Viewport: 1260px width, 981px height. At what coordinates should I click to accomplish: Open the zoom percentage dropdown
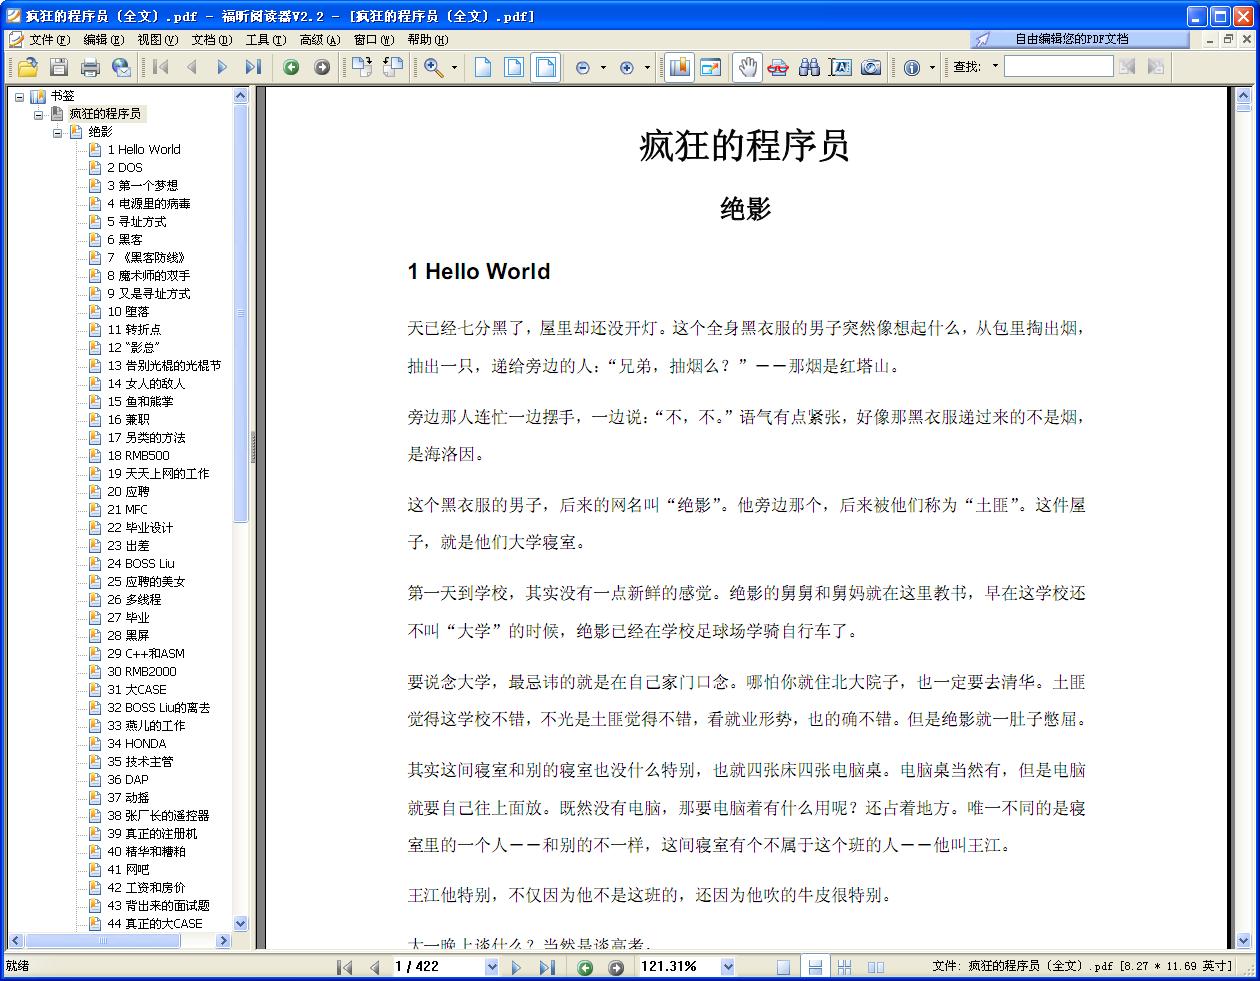coord(728,967)
